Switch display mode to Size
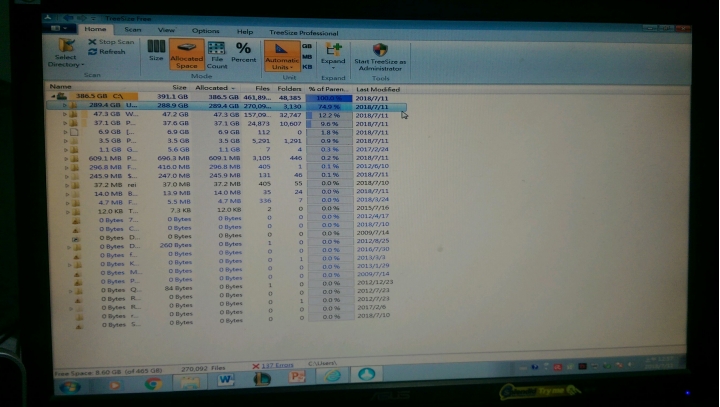720x407 pixels. 156,51
